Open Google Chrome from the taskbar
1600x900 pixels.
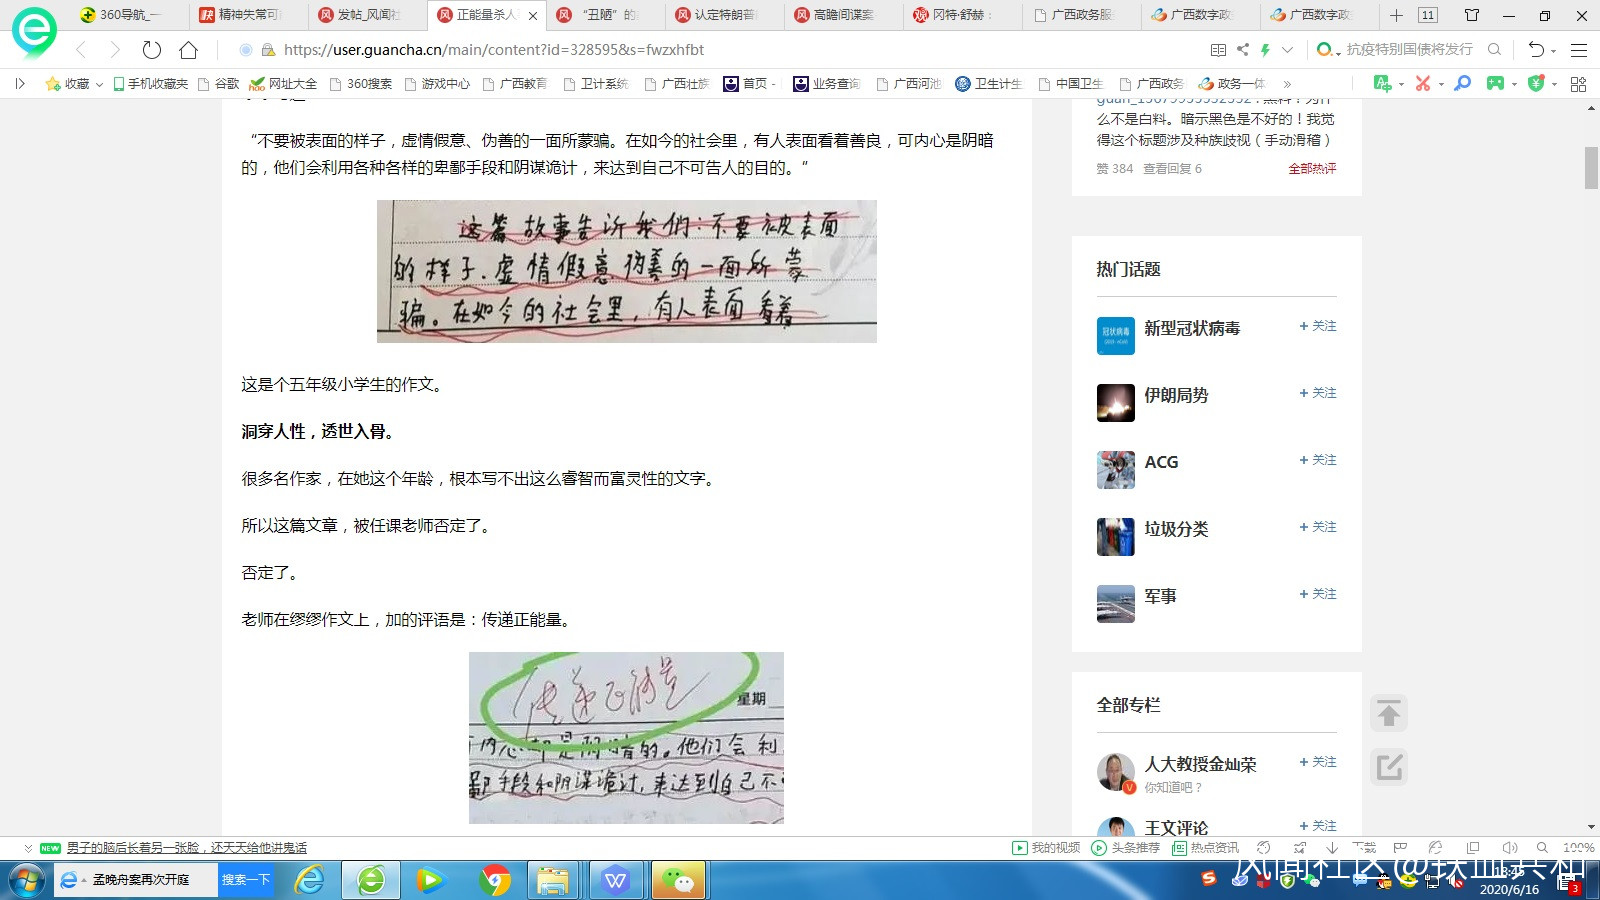[494, 880]
